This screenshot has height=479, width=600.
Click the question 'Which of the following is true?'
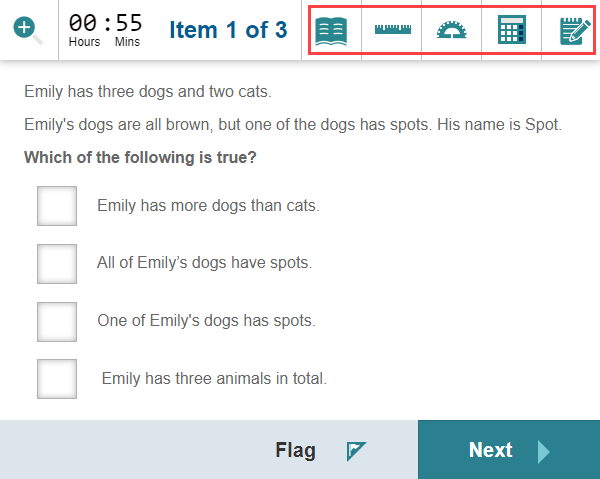click(140, 157)
